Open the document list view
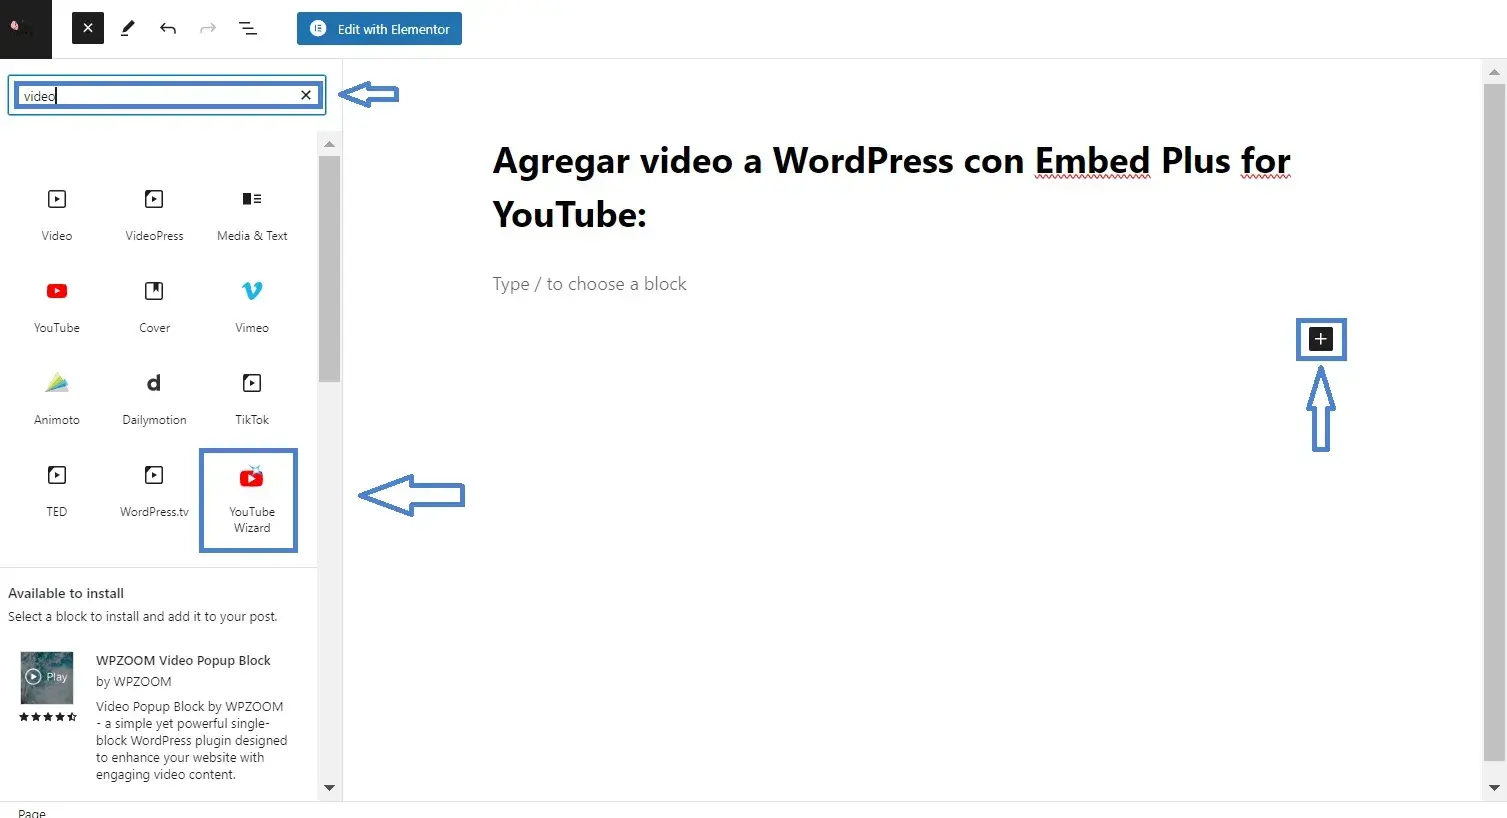The image size is (1507, 818). (x=248, y=29)
